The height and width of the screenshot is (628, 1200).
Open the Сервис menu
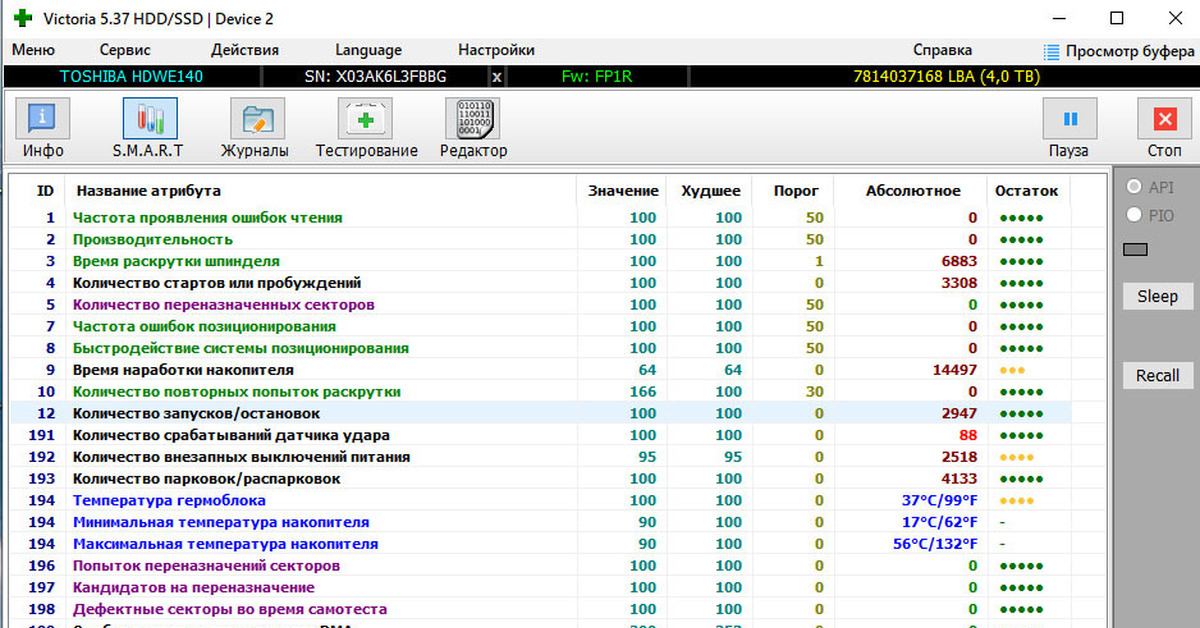pyautogui.click(x=125, y=50)
